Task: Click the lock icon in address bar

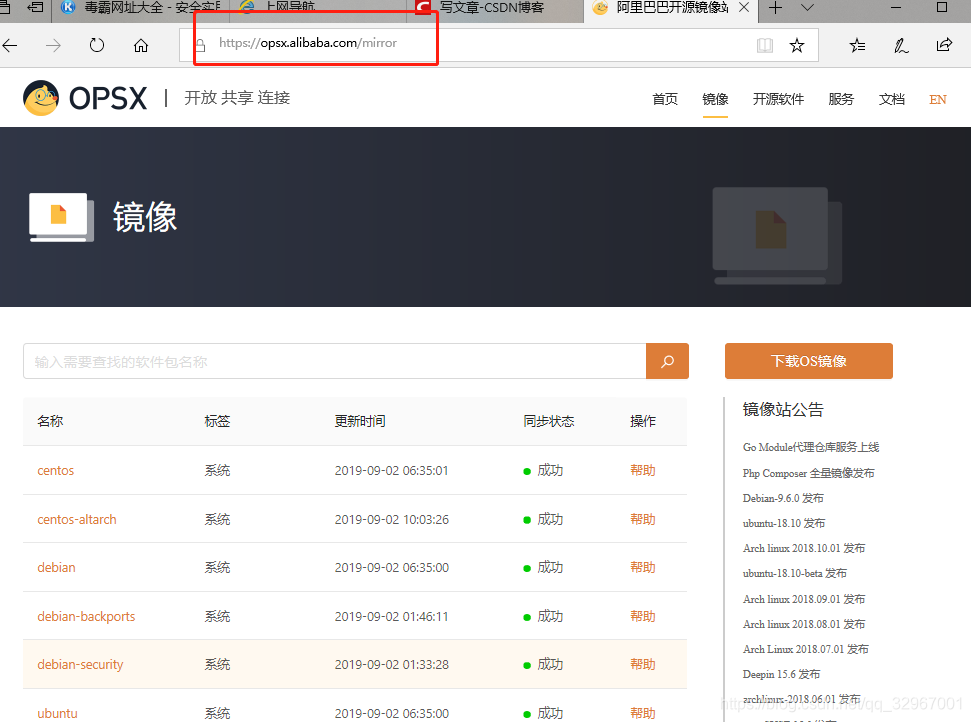Action: 200,45
